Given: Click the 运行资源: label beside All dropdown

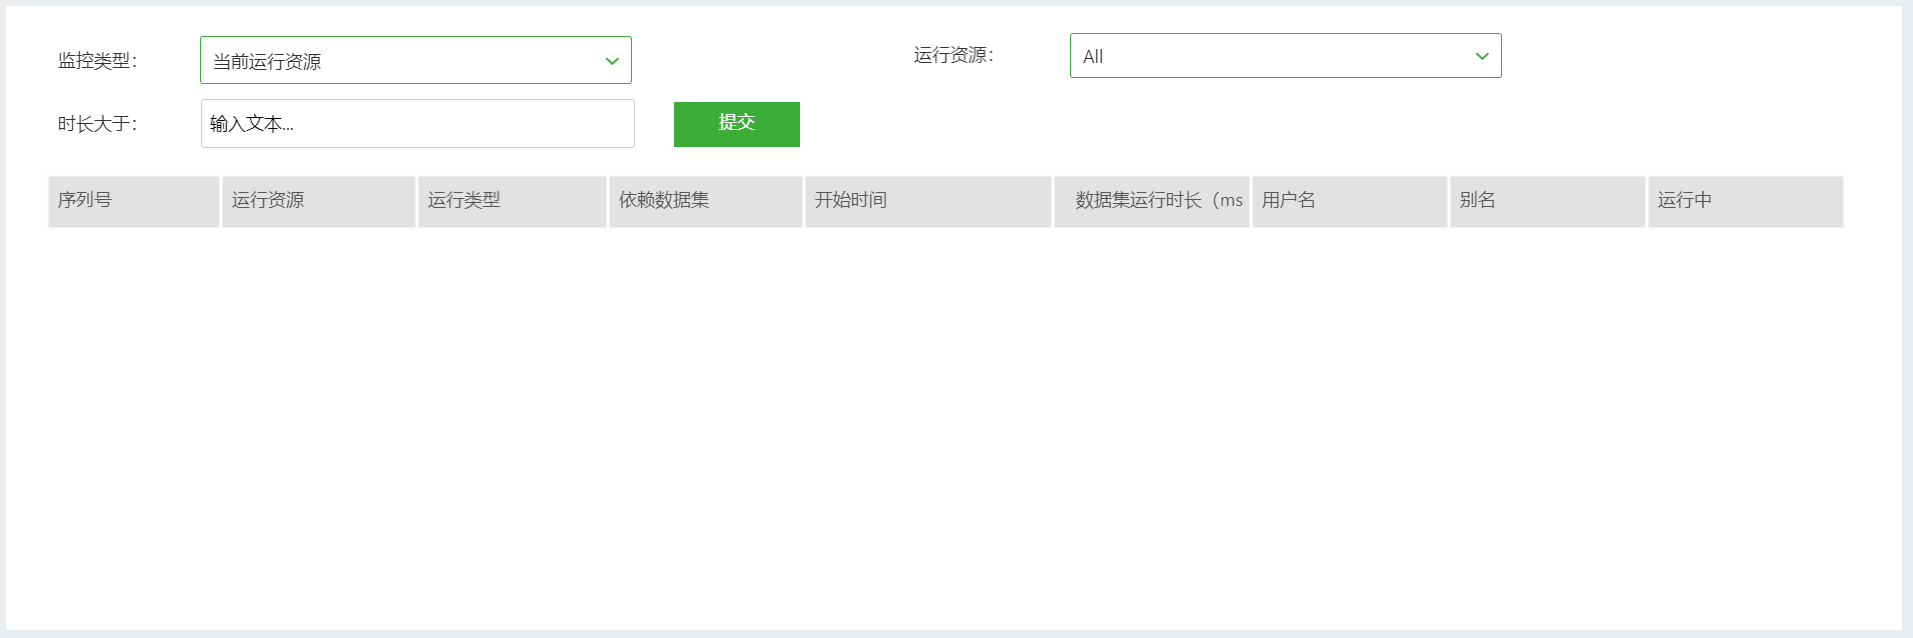Looking at the screenshot, I should 954,56.
